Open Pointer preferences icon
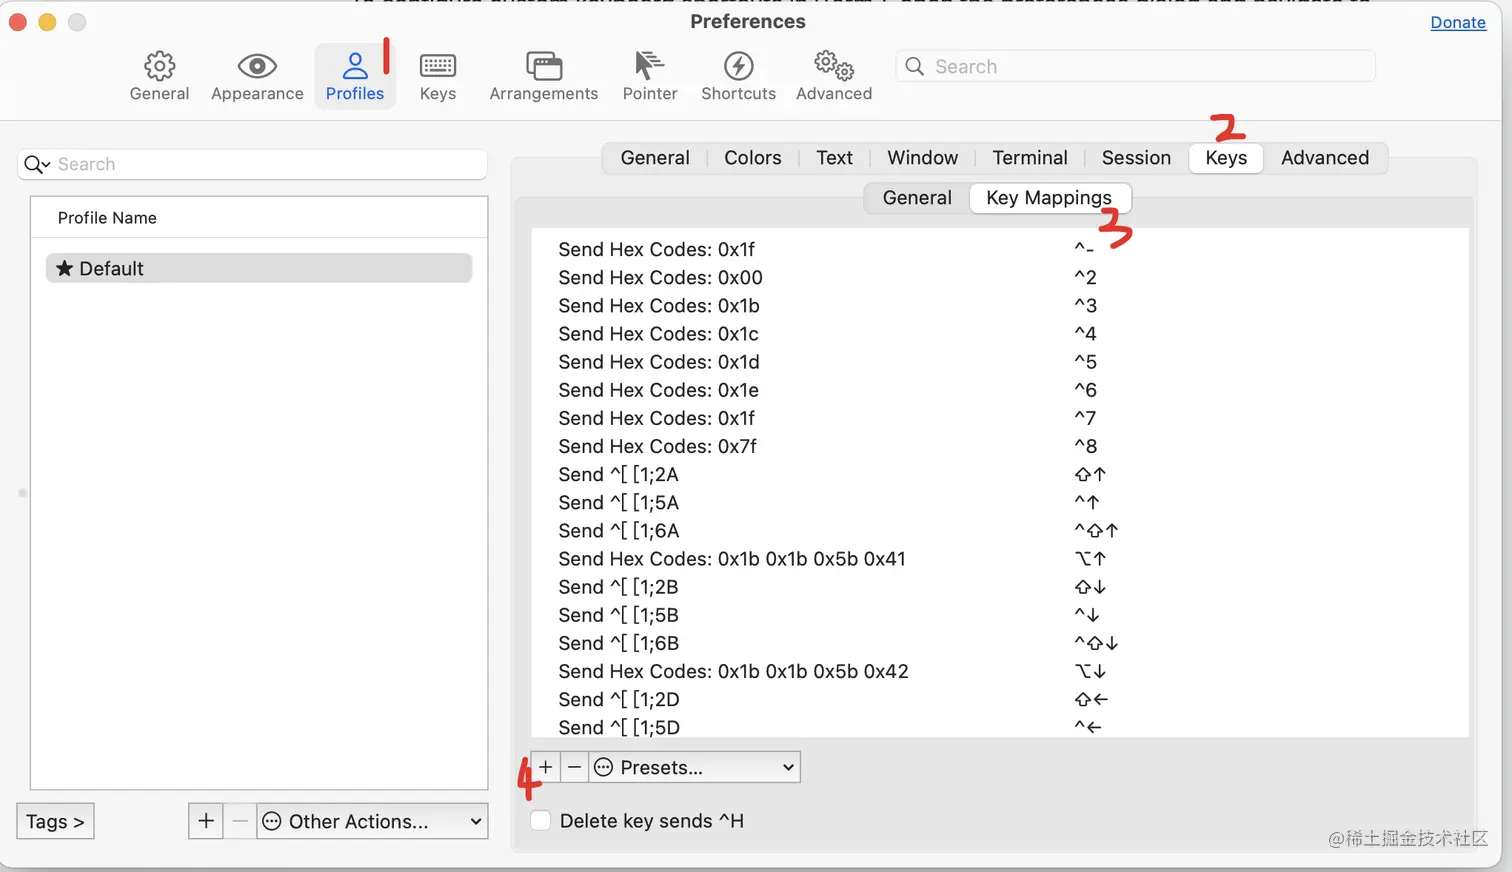 649,66
